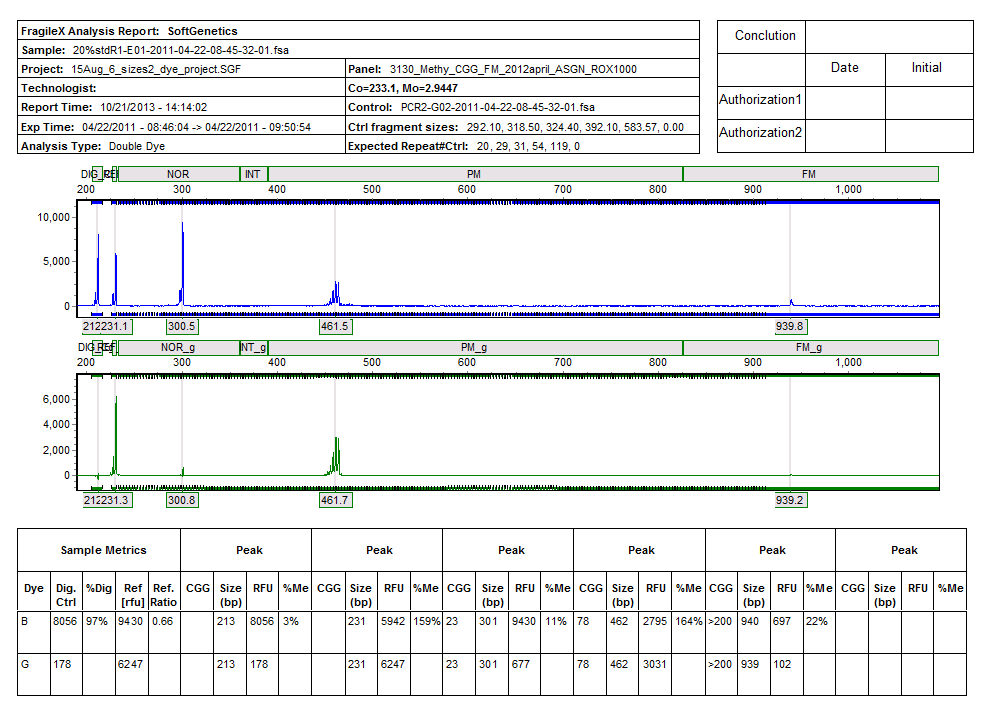Click the 3031 RFU value in row G
The width and height of the screenshot is (998, 720).
(654, 665)
